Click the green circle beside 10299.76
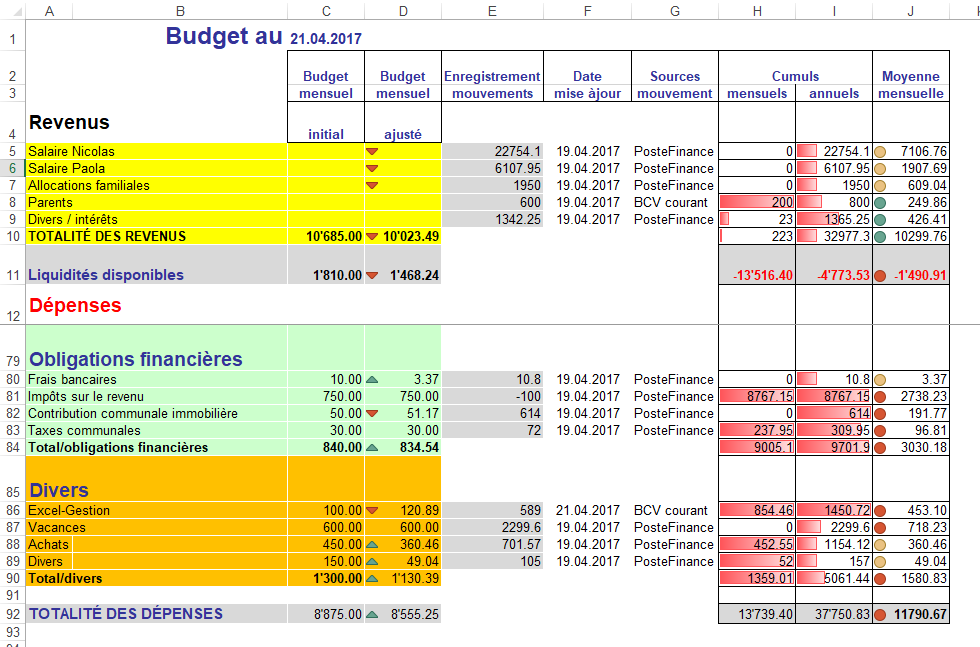 click(x=880, y=236)
